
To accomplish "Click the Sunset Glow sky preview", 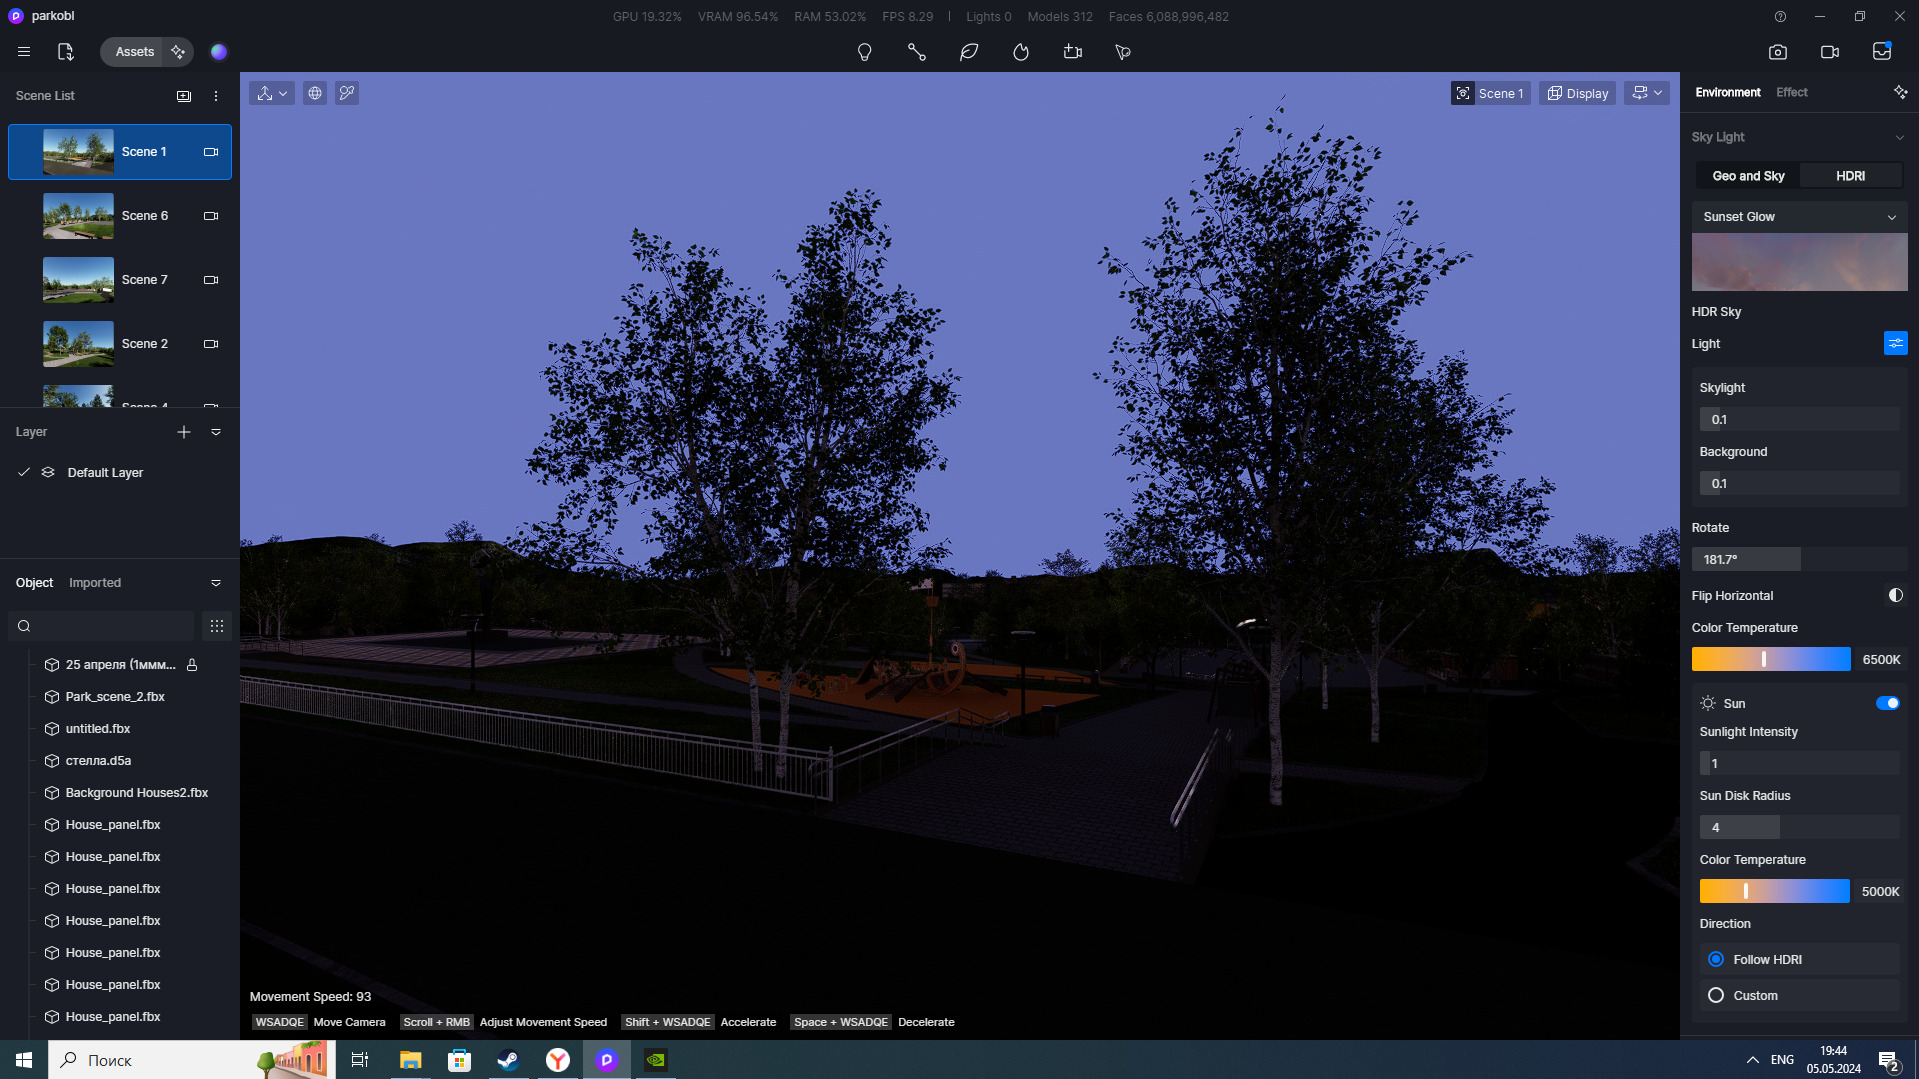I will (1799, 262).
